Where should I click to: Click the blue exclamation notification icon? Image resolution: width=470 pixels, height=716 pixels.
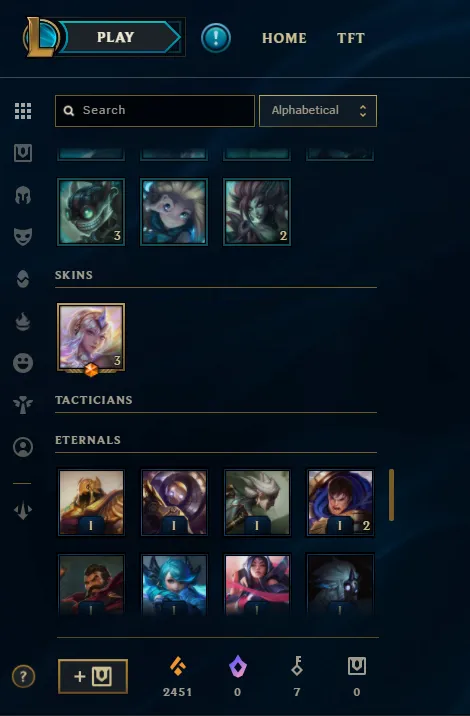216,37
